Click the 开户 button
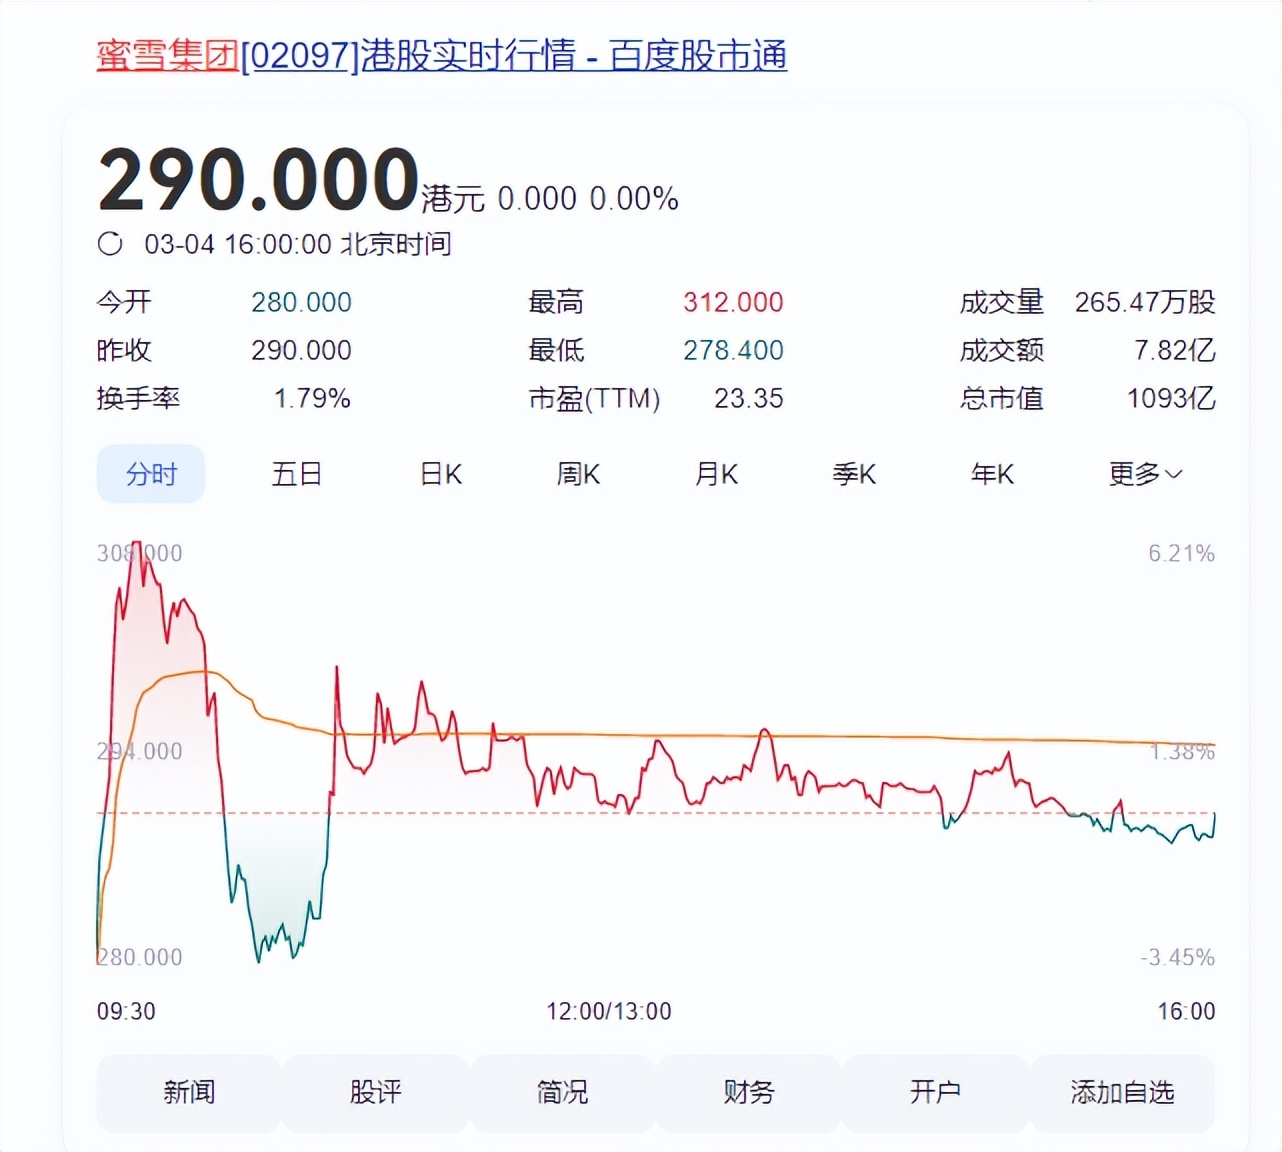1282x1152 pixels. [x=935, y=1092]
